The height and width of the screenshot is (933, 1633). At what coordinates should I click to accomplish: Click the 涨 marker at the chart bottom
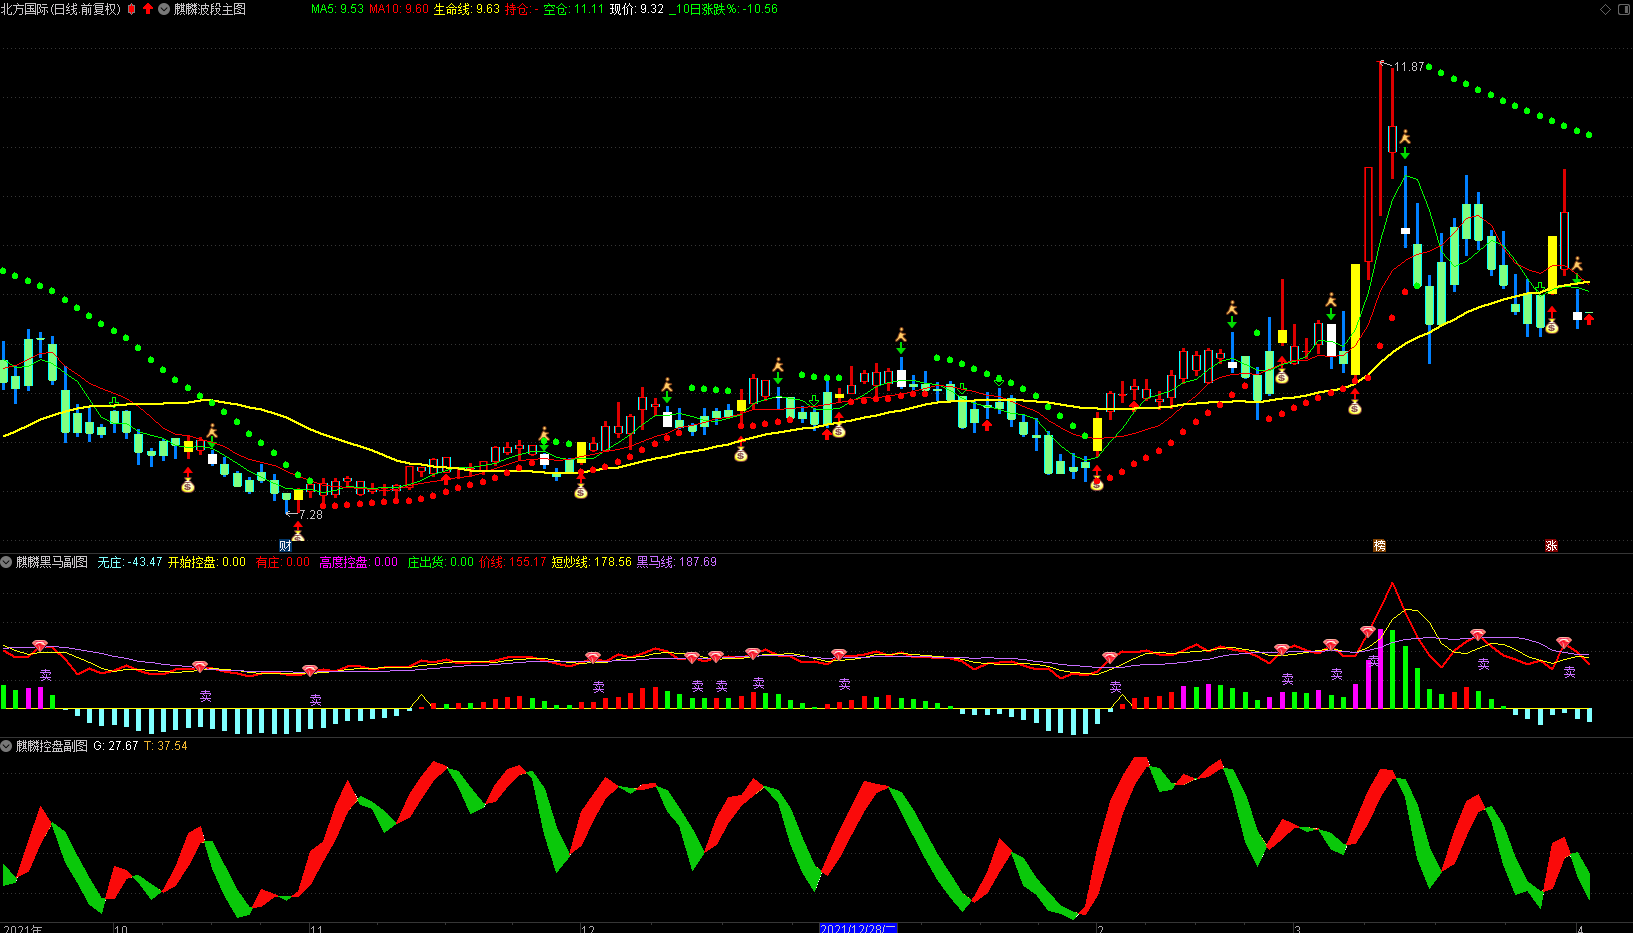click(x=1551, y=546)
